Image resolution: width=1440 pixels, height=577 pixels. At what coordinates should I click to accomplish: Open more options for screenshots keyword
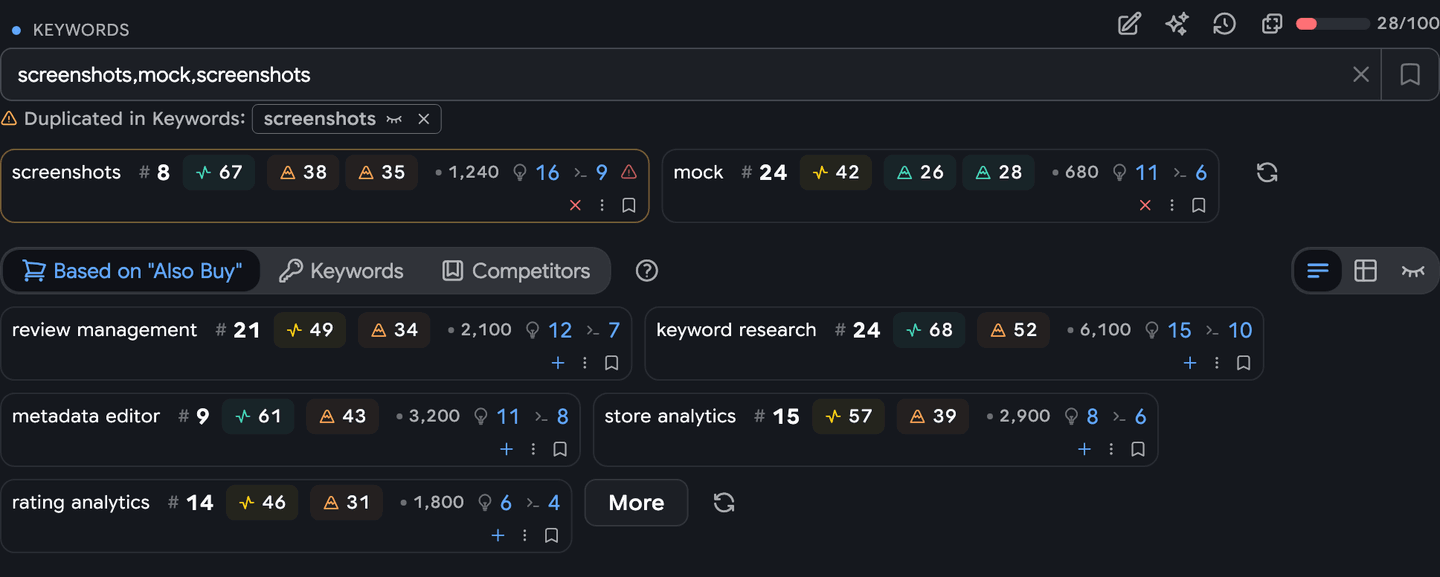[x=602, y=205]
